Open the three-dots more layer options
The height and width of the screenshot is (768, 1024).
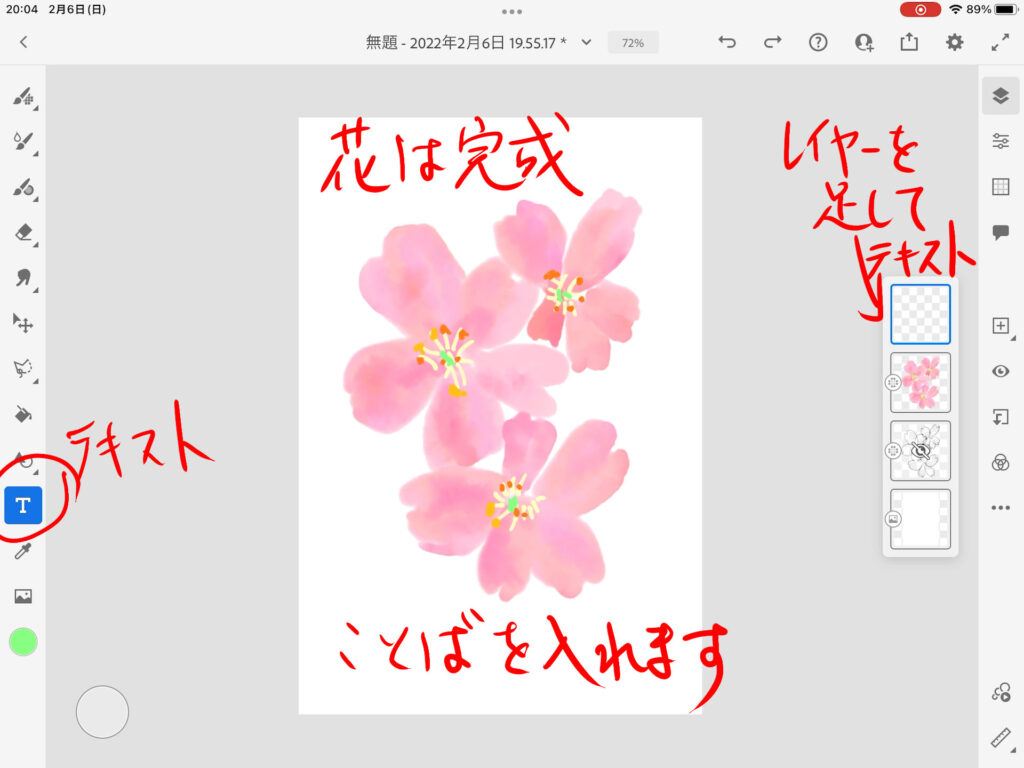[1000, 508]
